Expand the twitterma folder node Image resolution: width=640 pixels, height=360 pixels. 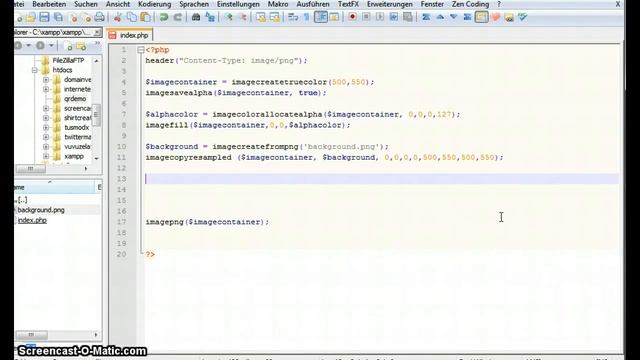point(46,137)
